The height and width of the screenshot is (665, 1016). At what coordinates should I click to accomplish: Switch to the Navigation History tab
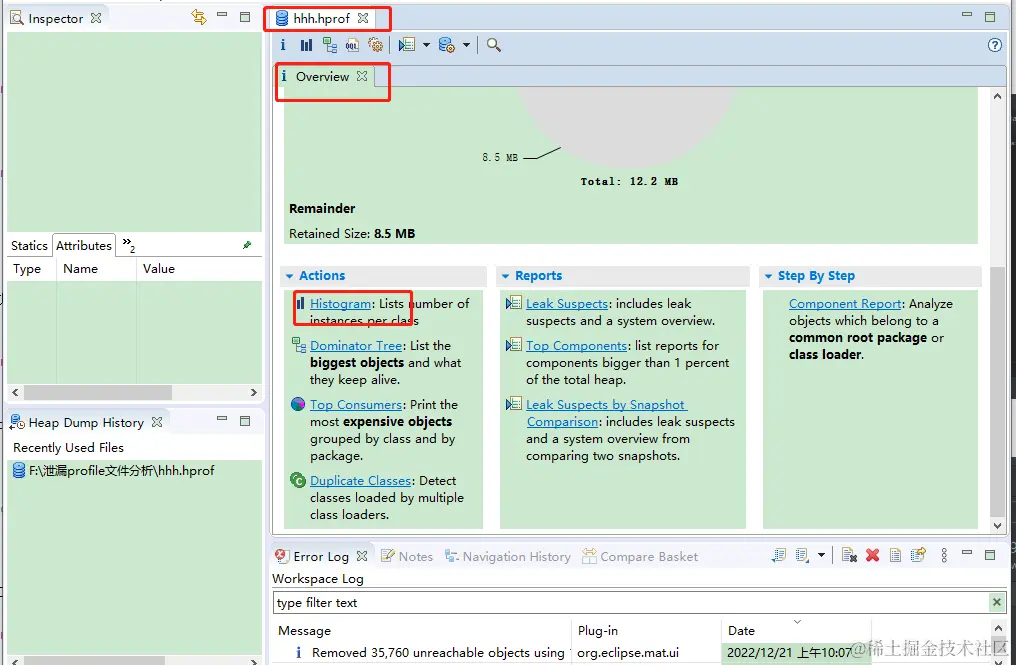507,556
